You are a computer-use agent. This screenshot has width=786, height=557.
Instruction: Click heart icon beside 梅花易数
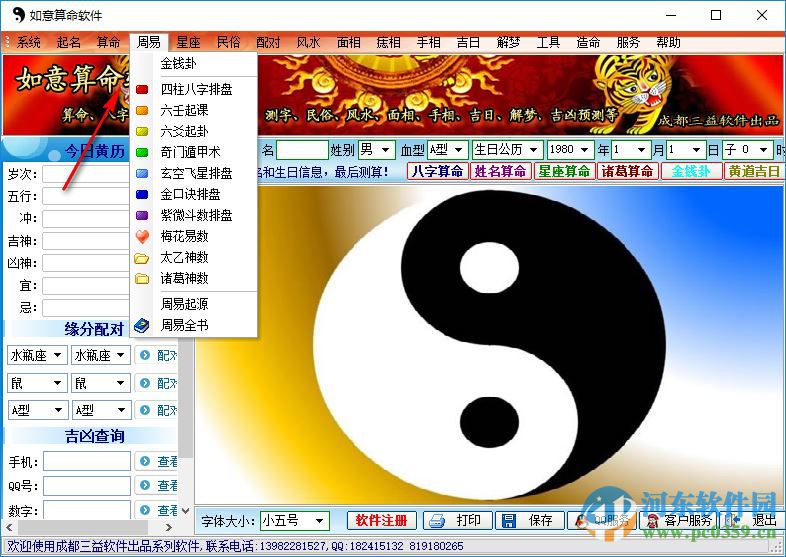142,237
